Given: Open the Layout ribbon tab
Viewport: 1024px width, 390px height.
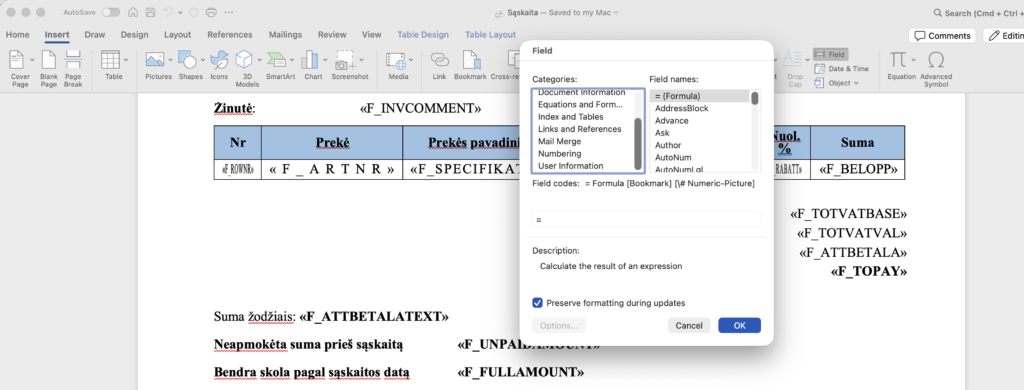Looking at the screenshot, I should point(178,35).
